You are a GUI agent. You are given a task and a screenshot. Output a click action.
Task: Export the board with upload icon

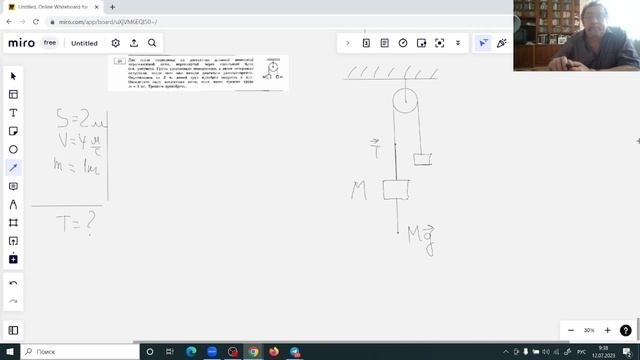click(x=134, y=43)
